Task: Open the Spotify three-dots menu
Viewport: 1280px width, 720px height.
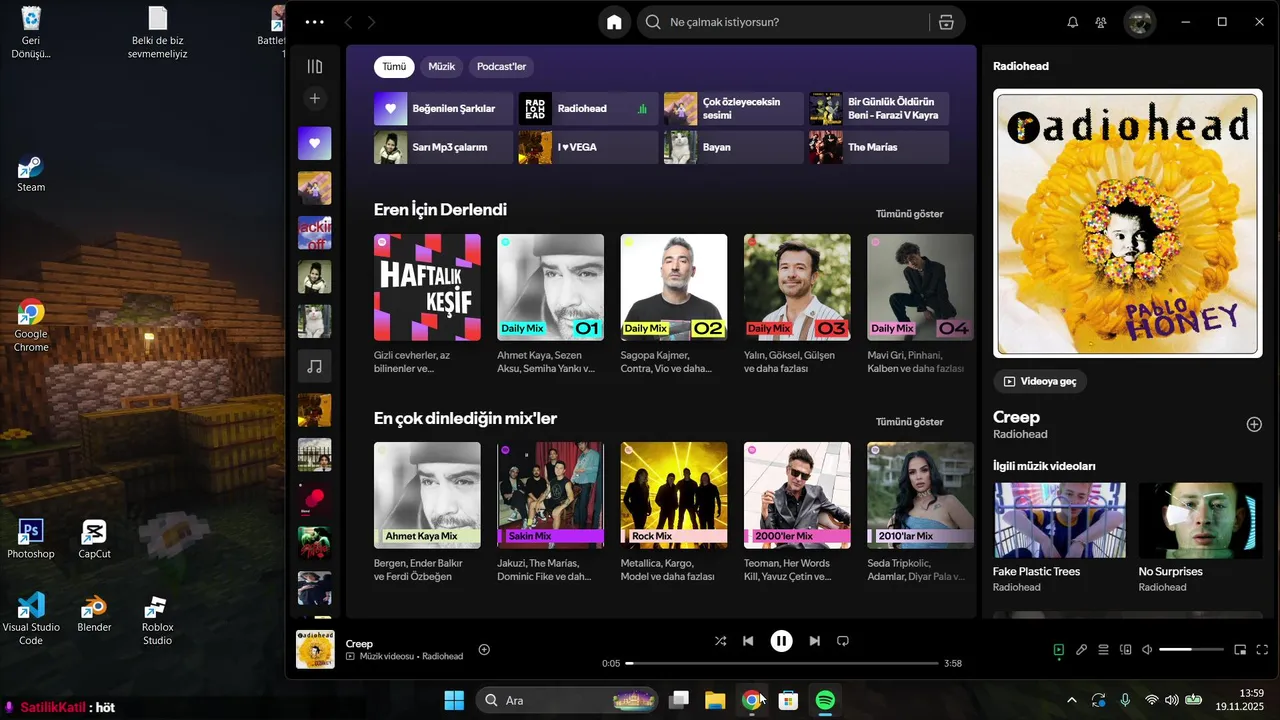Action: tap(315, 22)
